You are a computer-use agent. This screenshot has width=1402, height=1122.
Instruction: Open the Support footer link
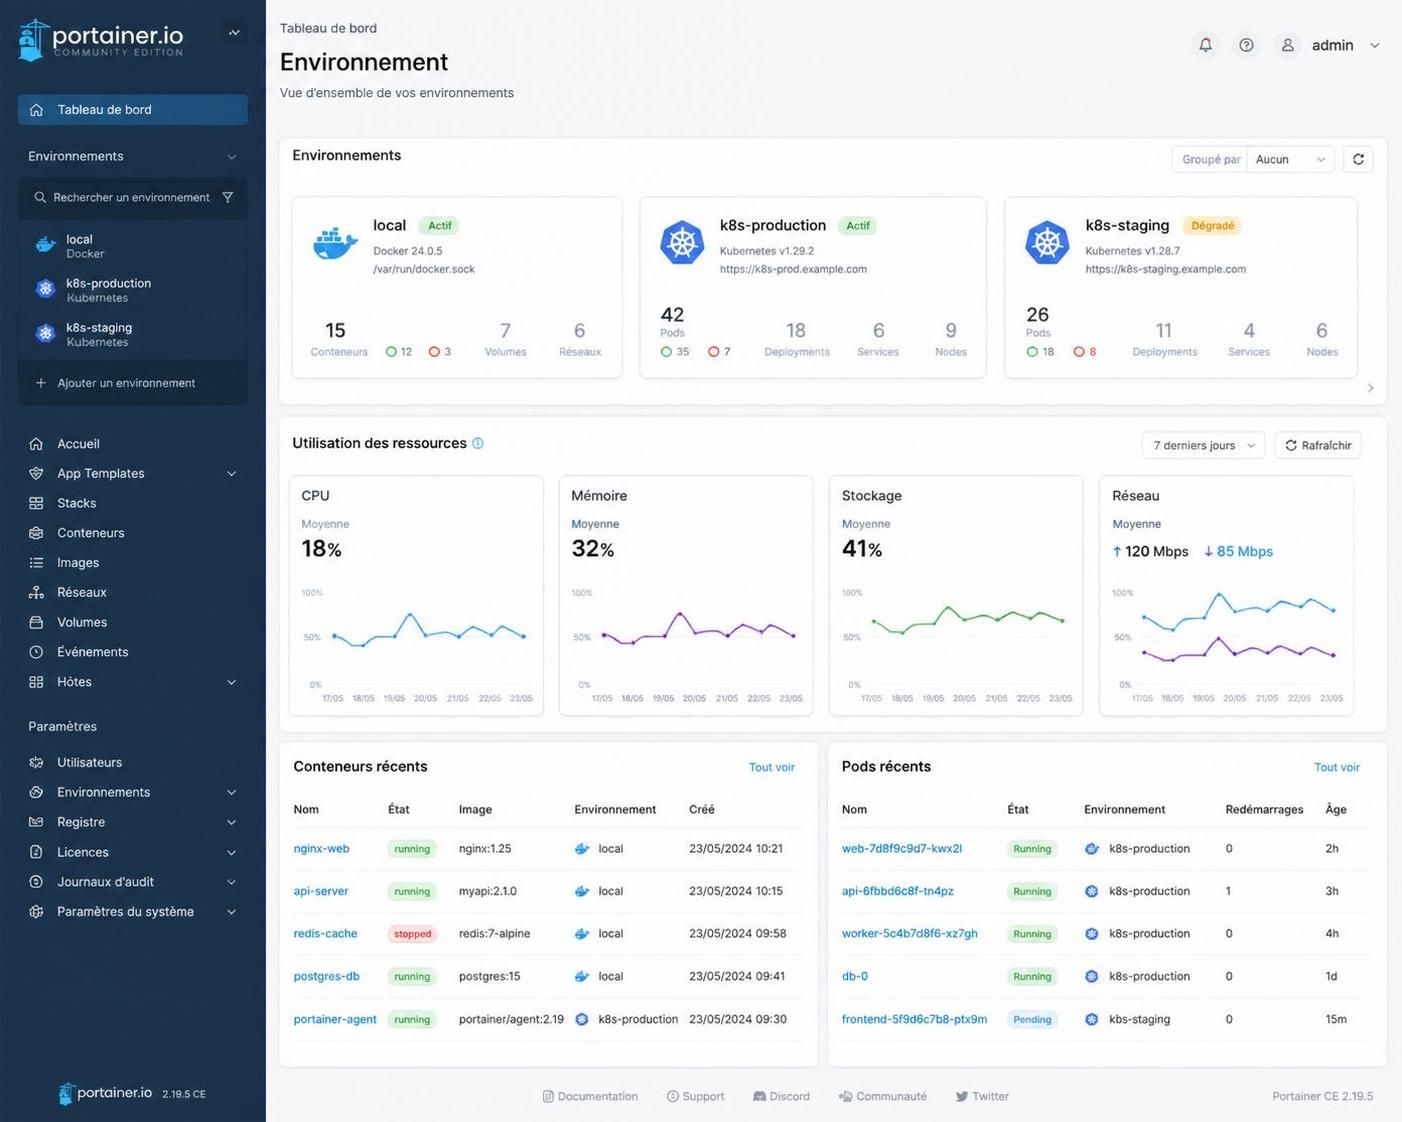tap(696, 1097)
